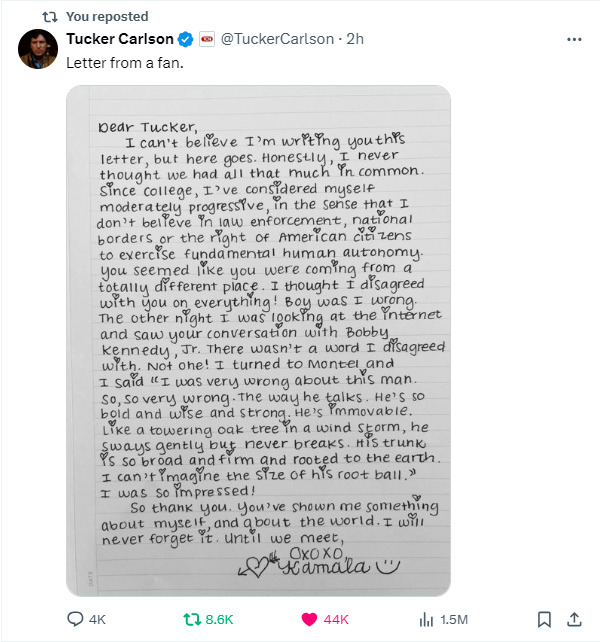The image size is (600, 642).
Task: Open the handwritten letter image
Action: pos(258,340)
